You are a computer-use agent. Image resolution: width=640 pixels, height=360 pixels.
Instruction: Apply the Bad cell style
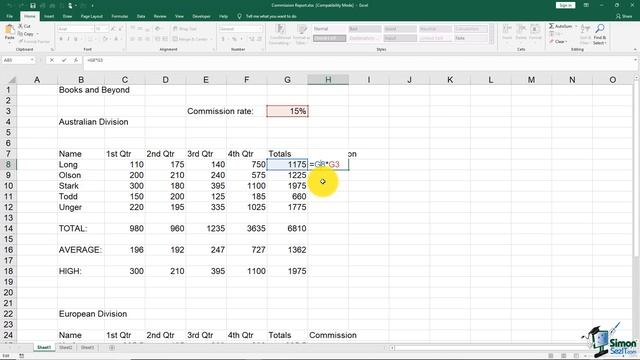coord(365,29)
